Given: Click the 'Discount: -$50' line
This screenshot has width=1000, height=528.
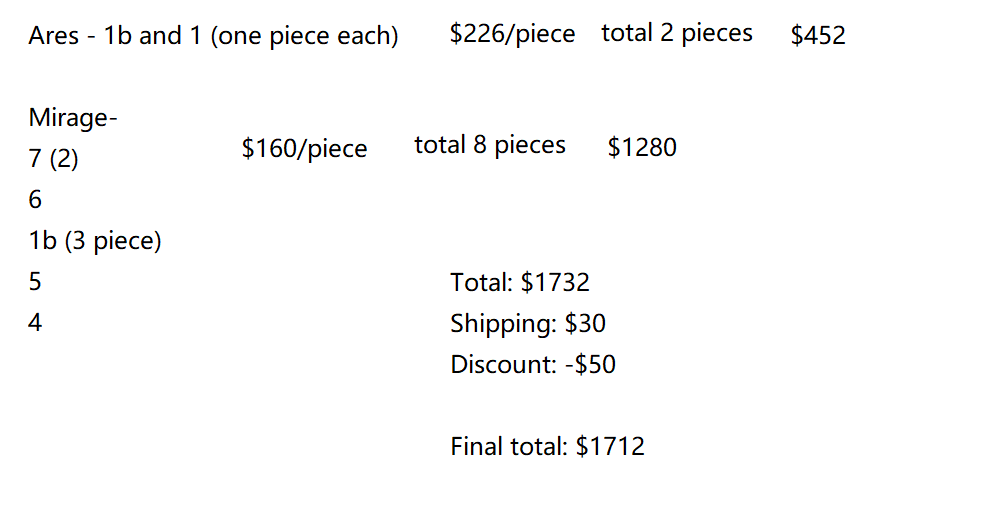Looking at the screenshot, I should pos(532,364).
